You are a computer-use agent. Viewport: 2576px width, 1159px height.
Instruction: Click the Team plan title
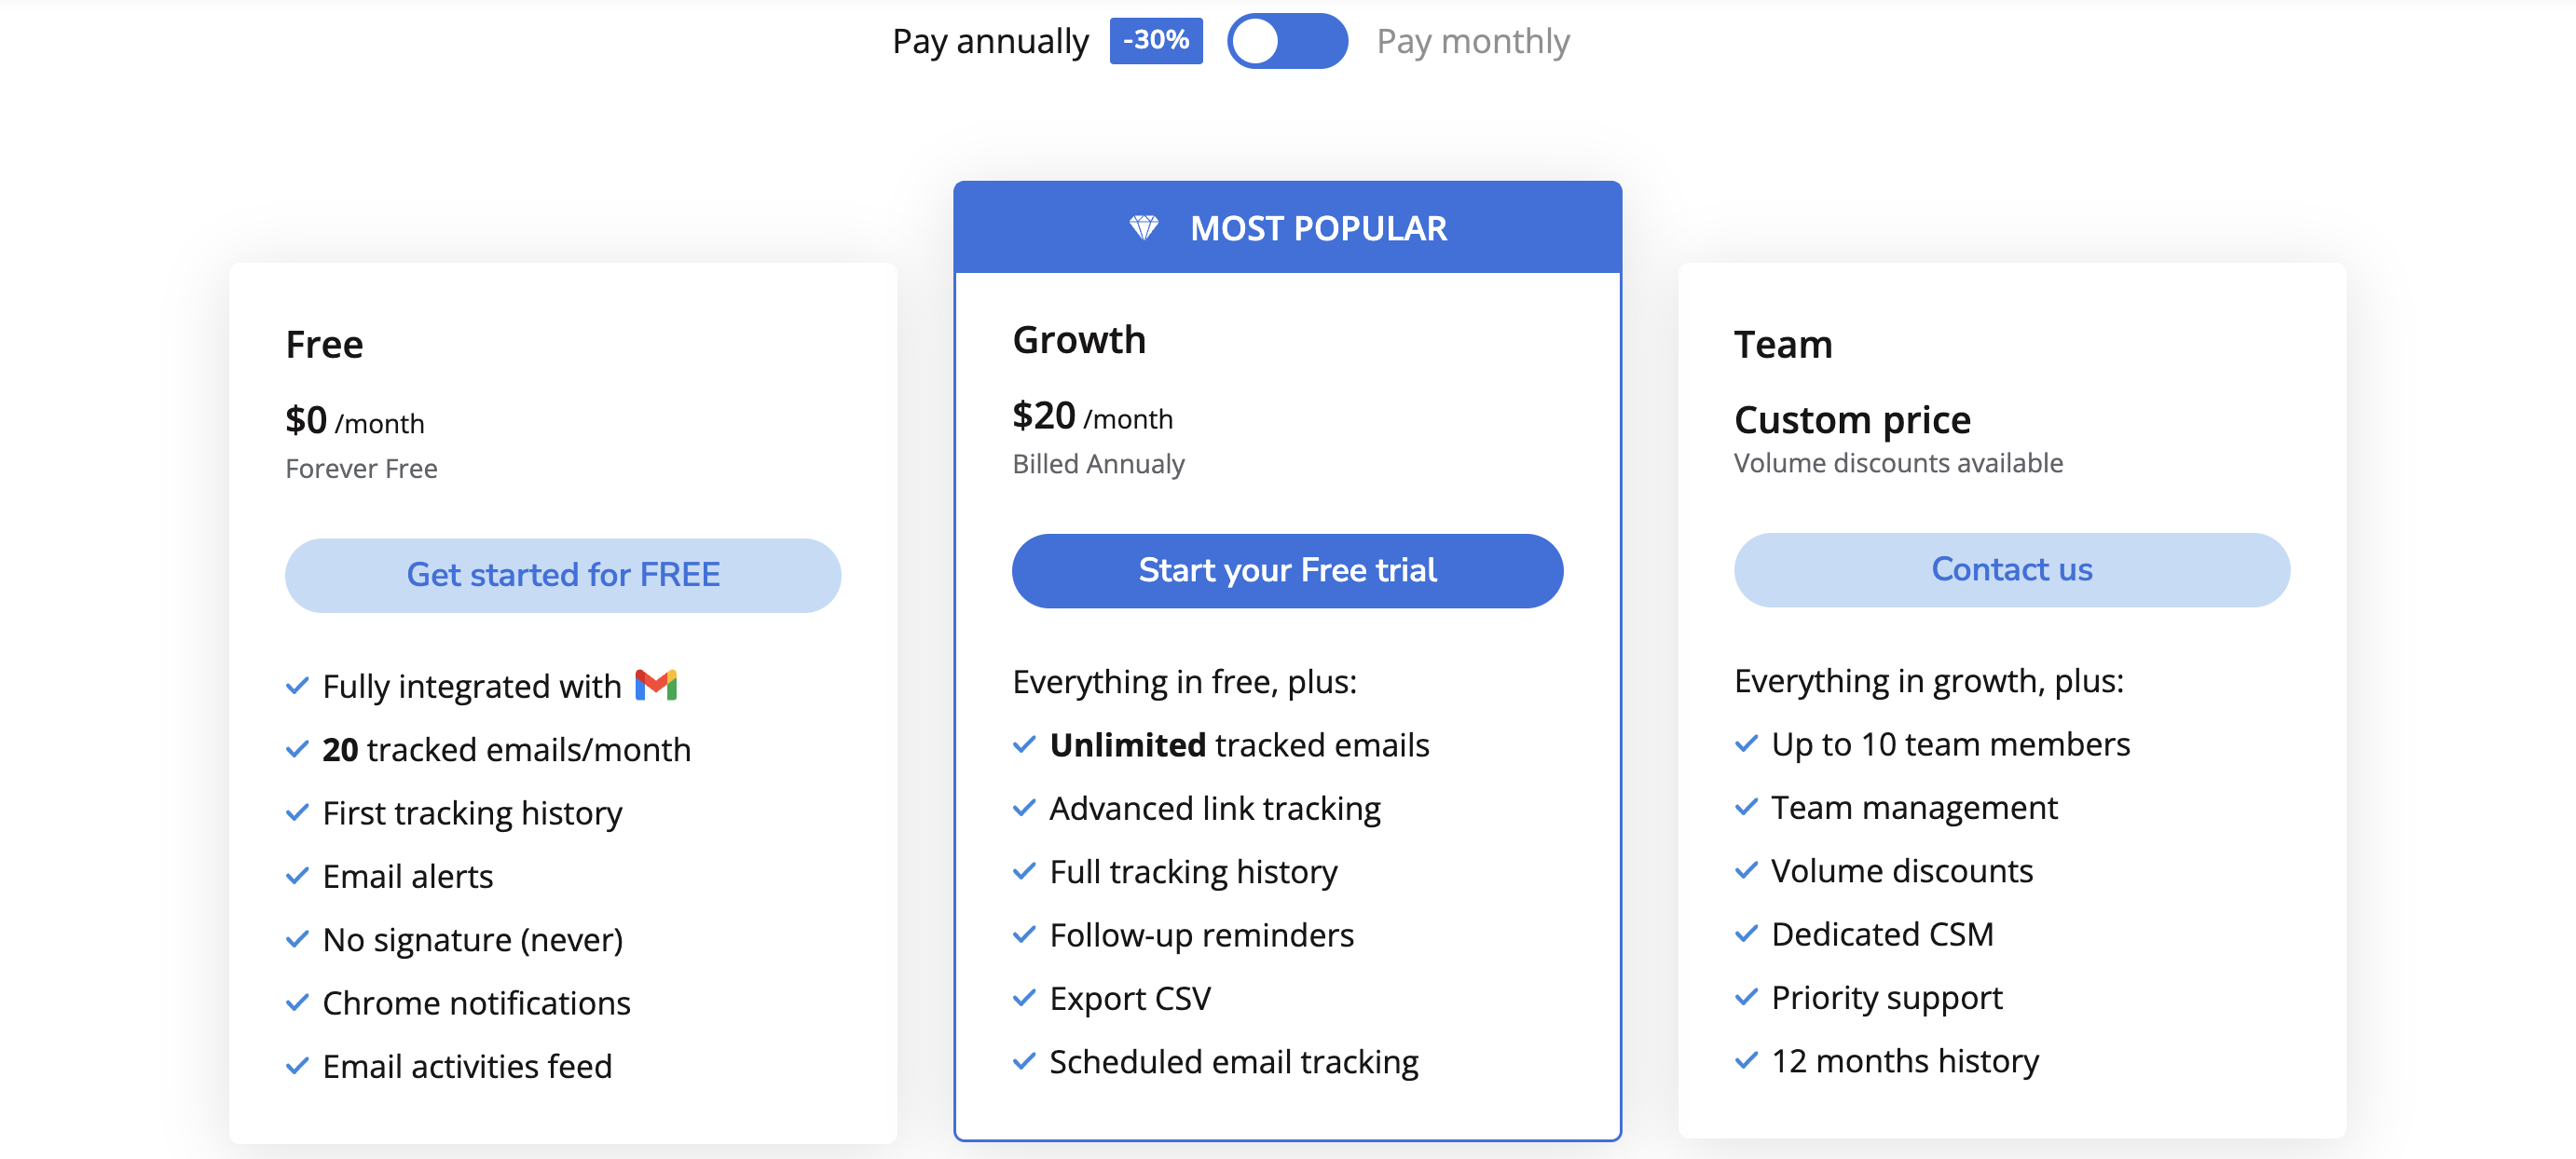coord(1783,344)
